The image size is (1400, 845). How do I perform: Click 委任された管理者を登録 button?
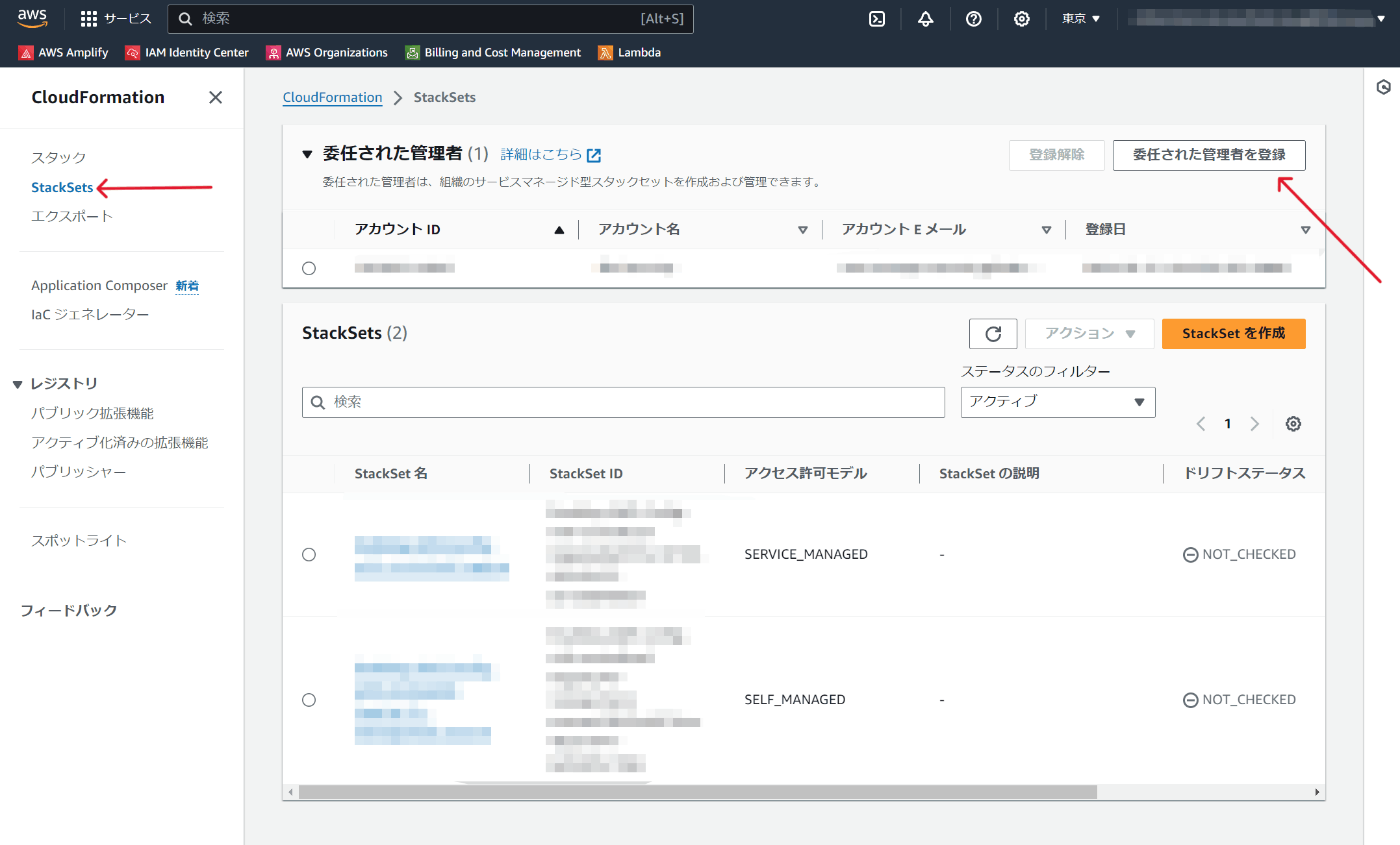(1209, 155)
